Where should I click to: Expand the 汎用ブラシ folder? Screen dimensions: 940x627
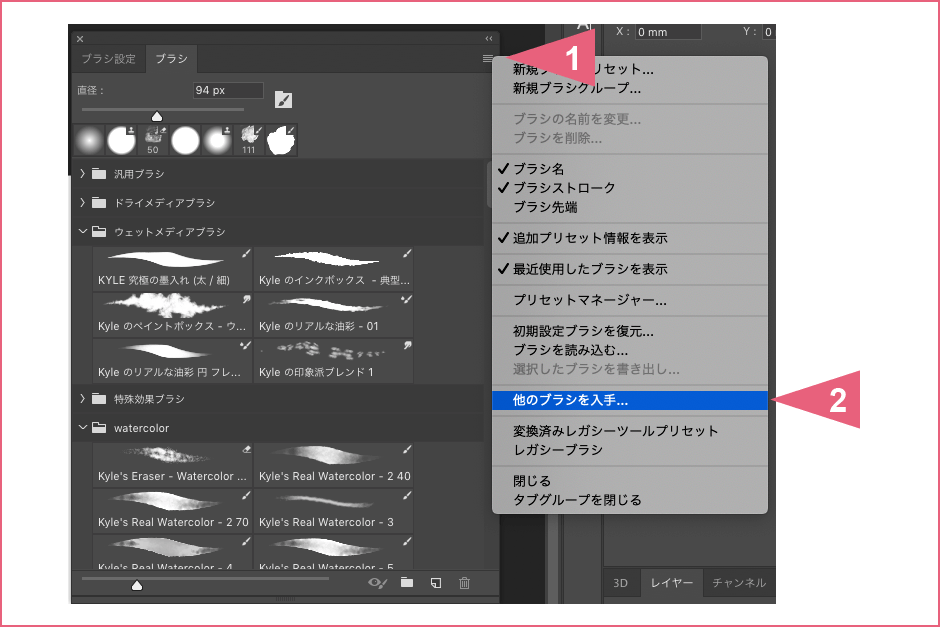pos(83,173)
